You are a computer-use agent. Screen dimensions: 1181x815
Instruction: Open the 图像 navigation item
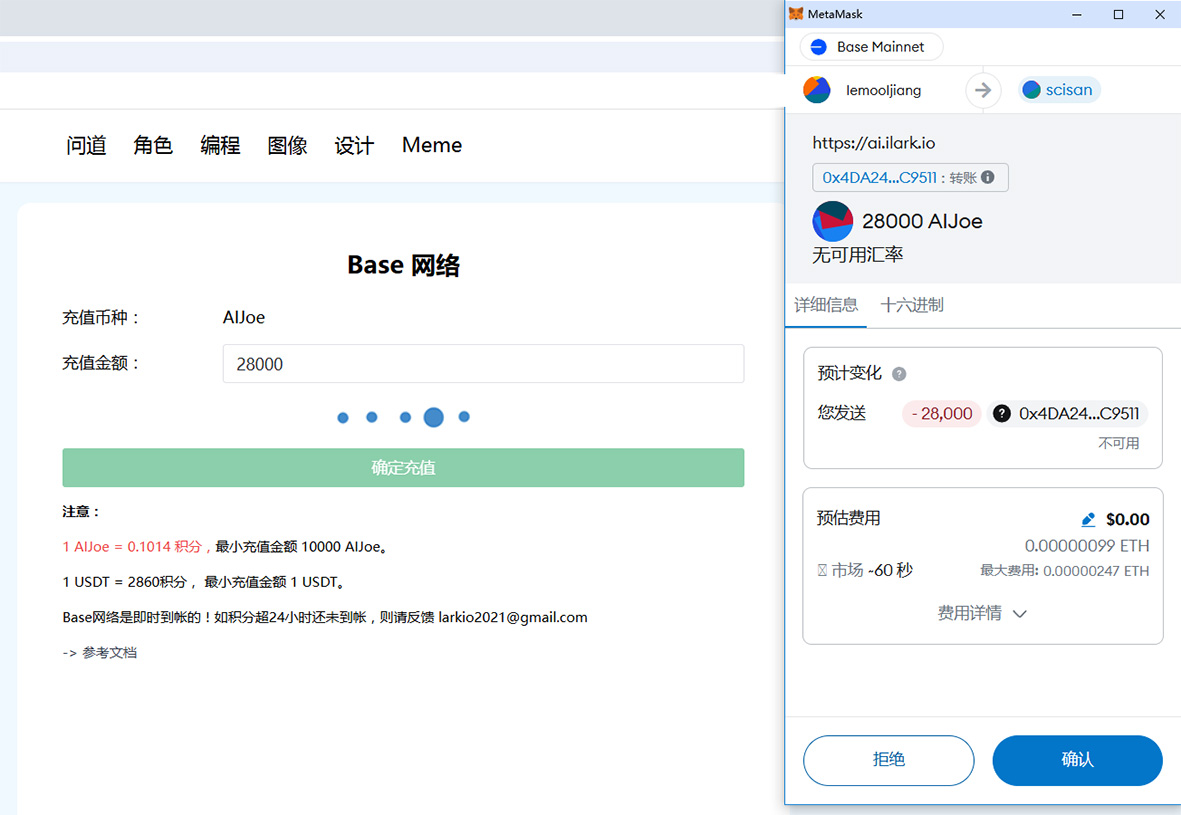pos(287,145)
